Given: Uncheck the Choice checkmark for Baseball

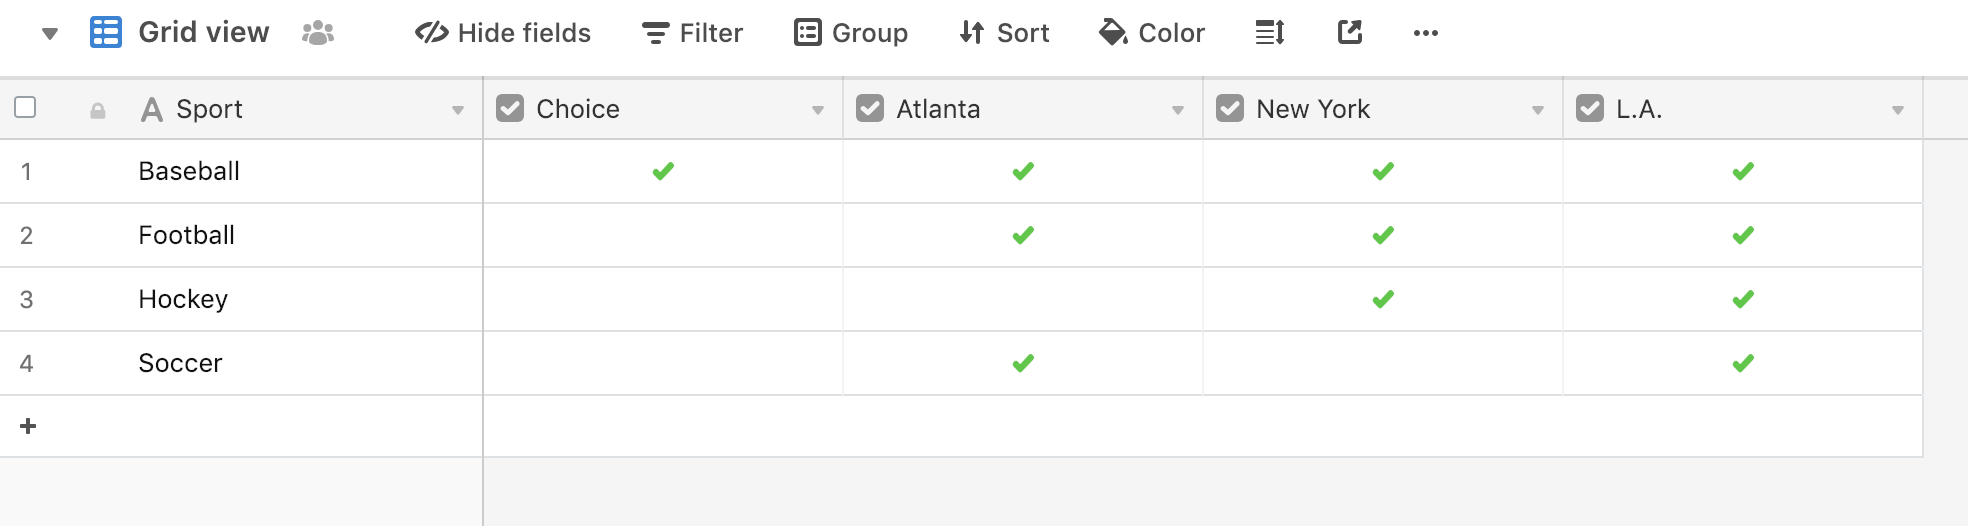Looking at the screenshot, I should click(663, 171).
